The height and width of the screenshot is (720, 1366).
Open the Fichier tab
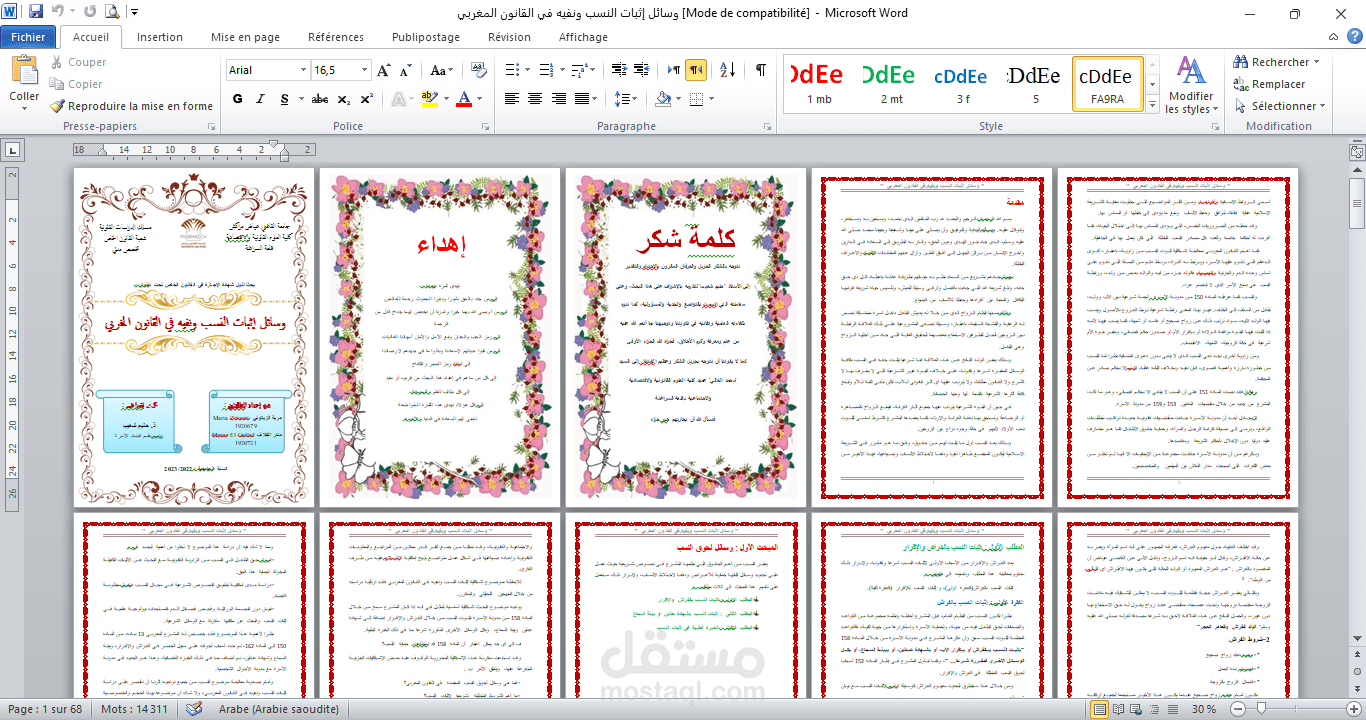(x=29, y=37)
